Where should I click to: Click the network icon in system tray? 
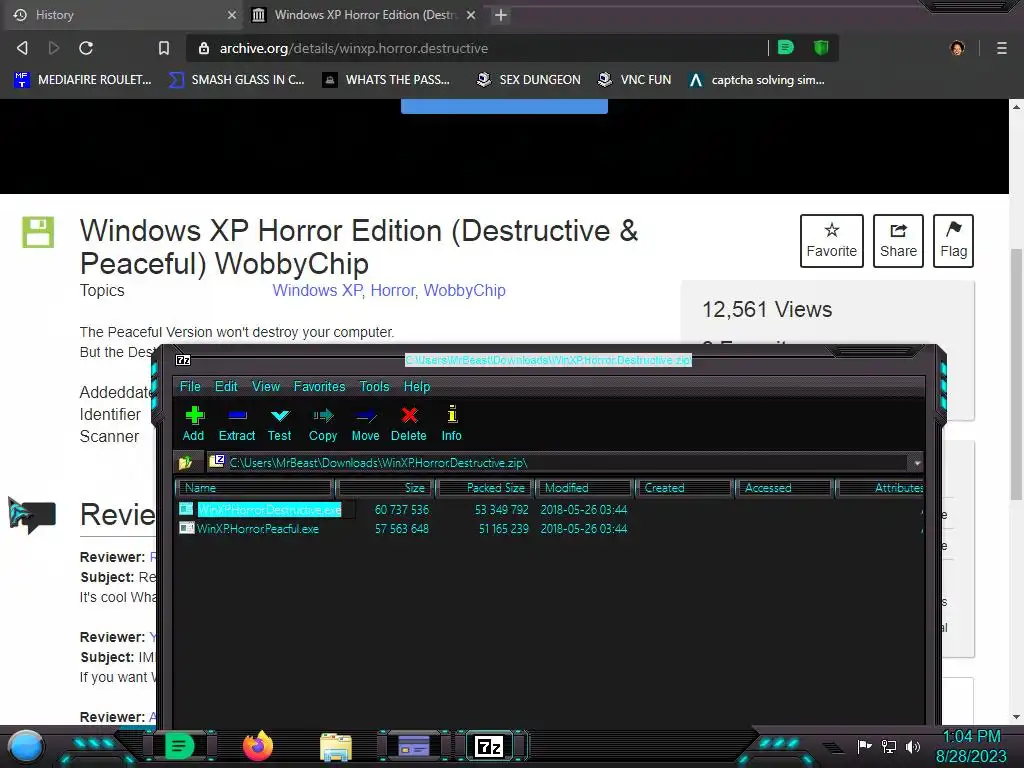point(889,746)
